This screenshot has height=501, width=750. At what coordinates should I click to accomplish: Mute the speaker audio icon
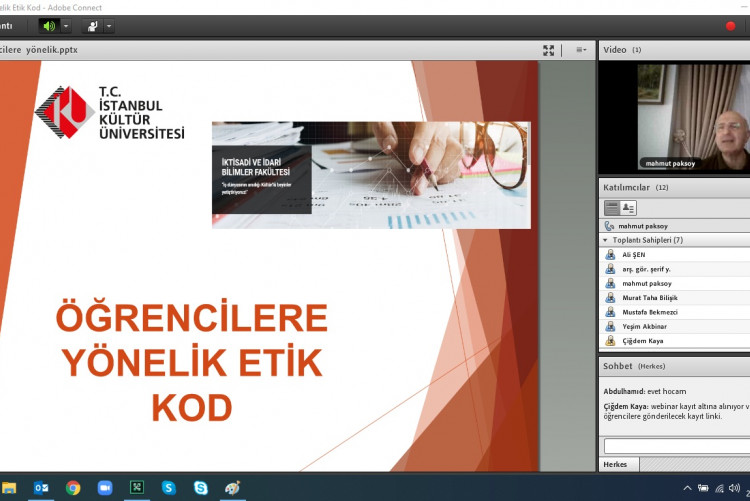pyautogui.click(x=48, y=26)
